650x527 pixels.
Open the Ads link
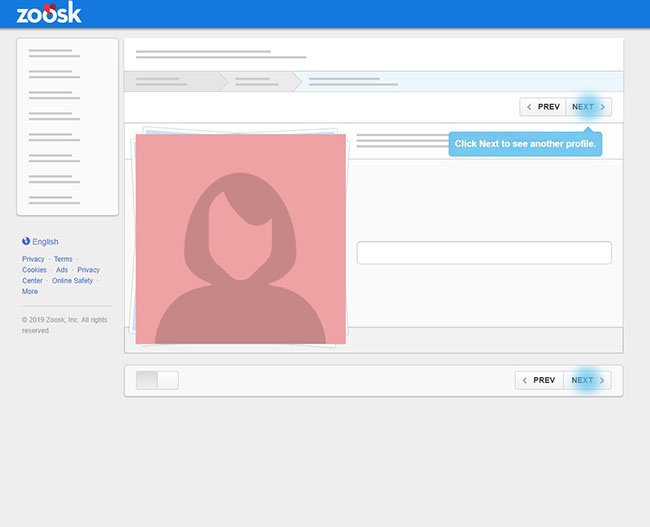62,270
